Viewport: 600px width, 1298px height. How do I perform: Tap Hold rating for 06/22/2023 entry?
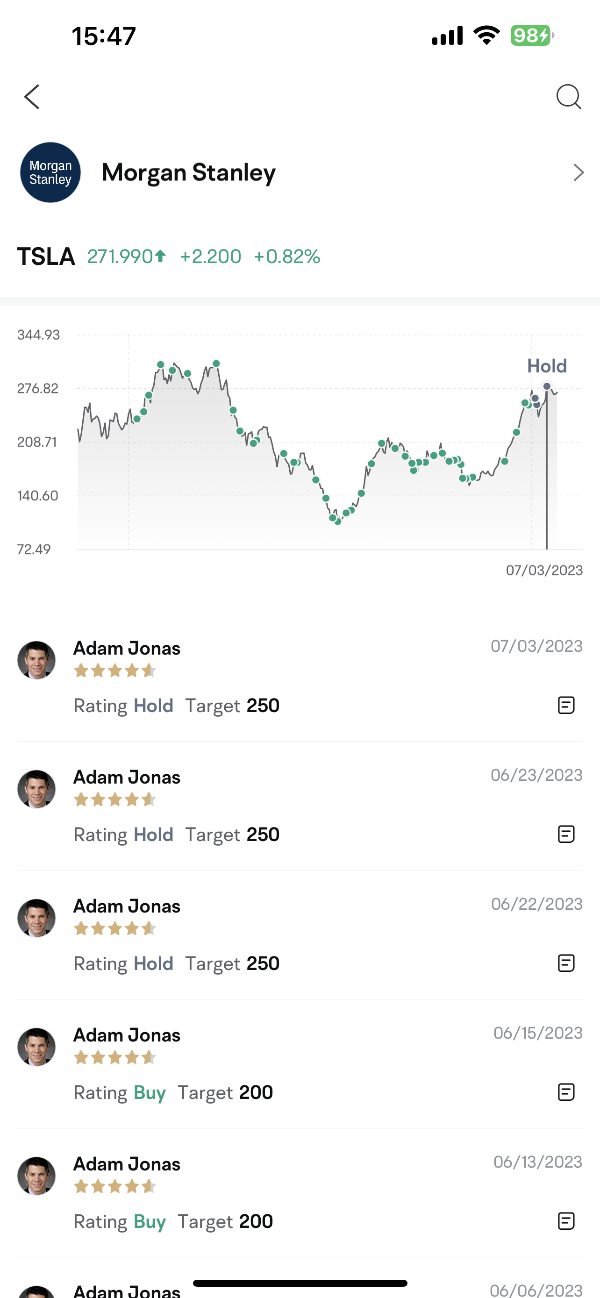[x=153, y=964]
